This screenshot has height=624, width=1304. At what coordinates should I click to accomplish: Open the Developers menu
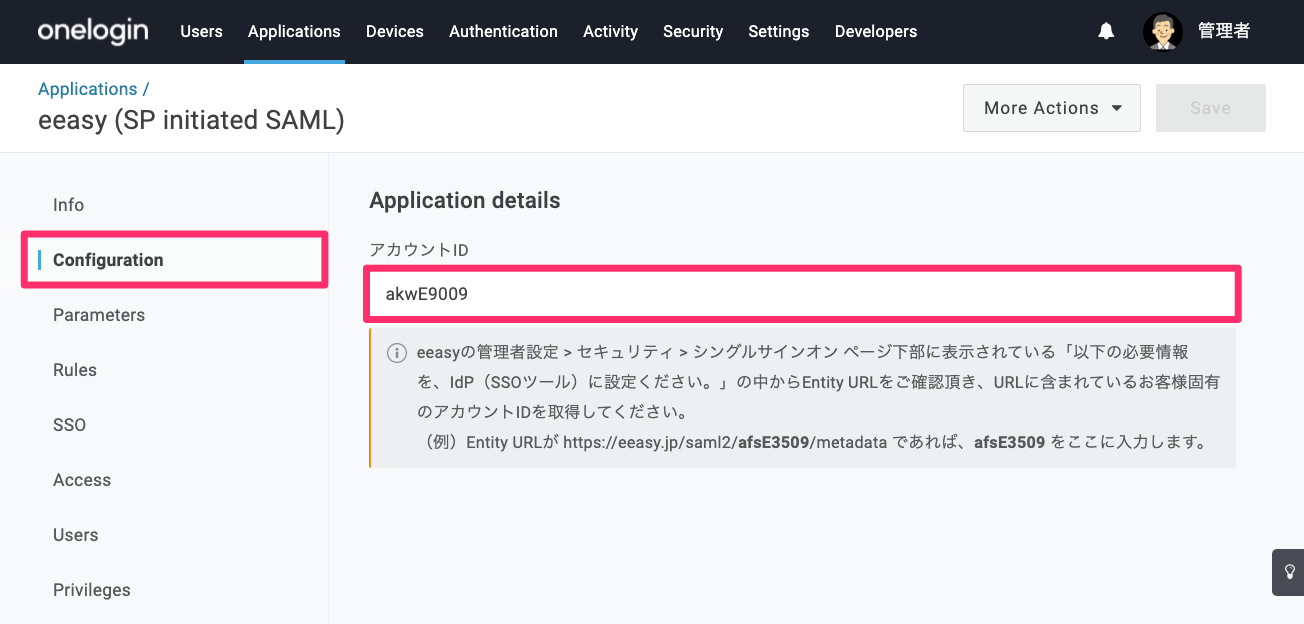pos(875,31)
